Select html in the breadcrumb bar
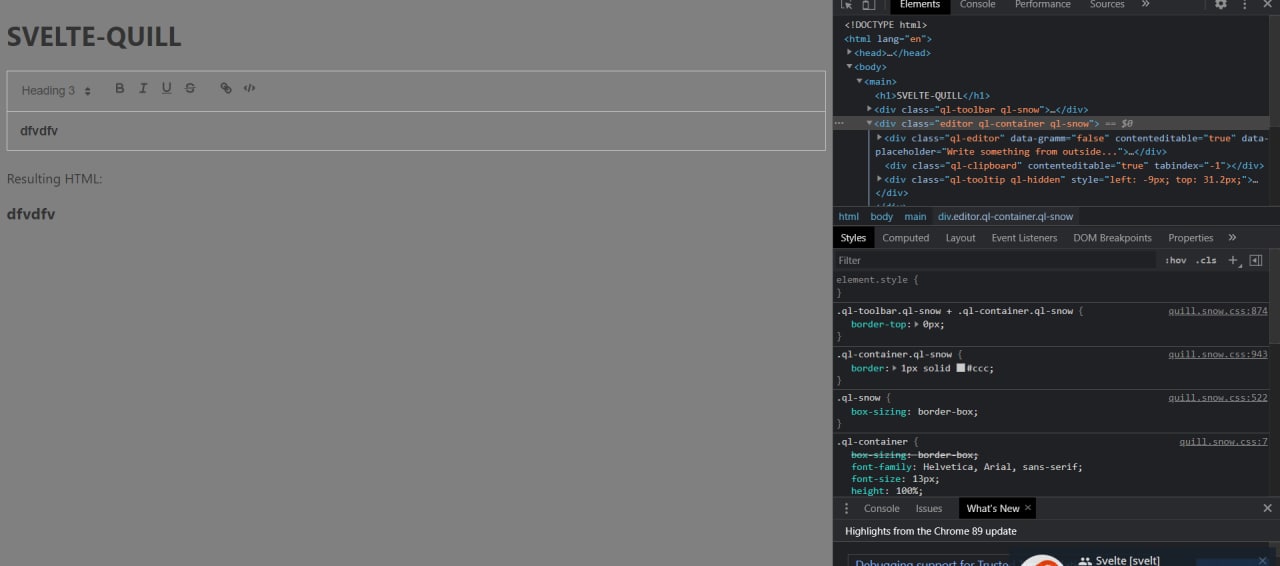1280x566 pixels. [x=848, y=216]
